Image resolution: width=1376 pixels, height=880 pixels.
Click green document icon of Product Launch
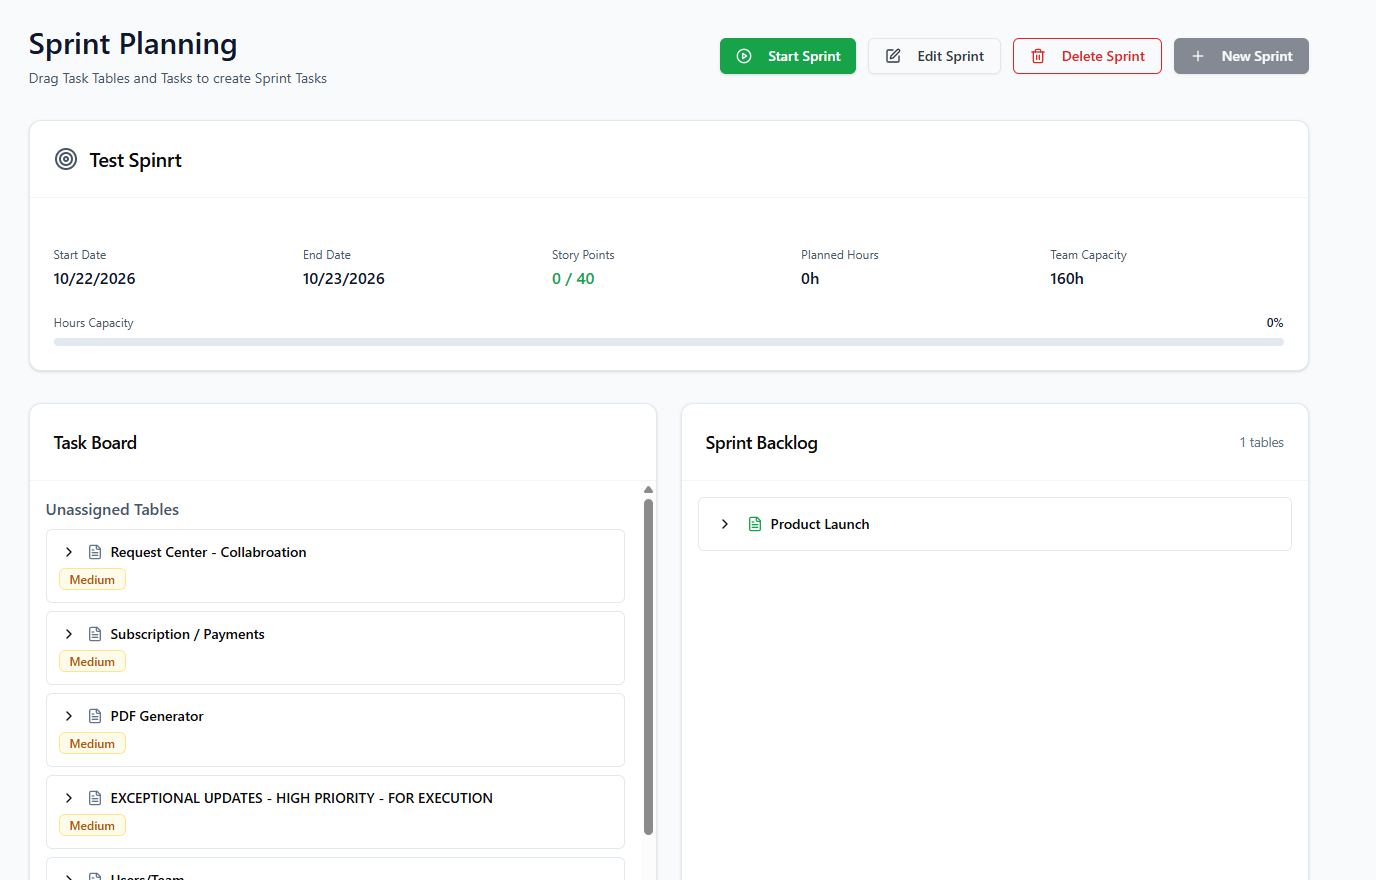[755, 524]
